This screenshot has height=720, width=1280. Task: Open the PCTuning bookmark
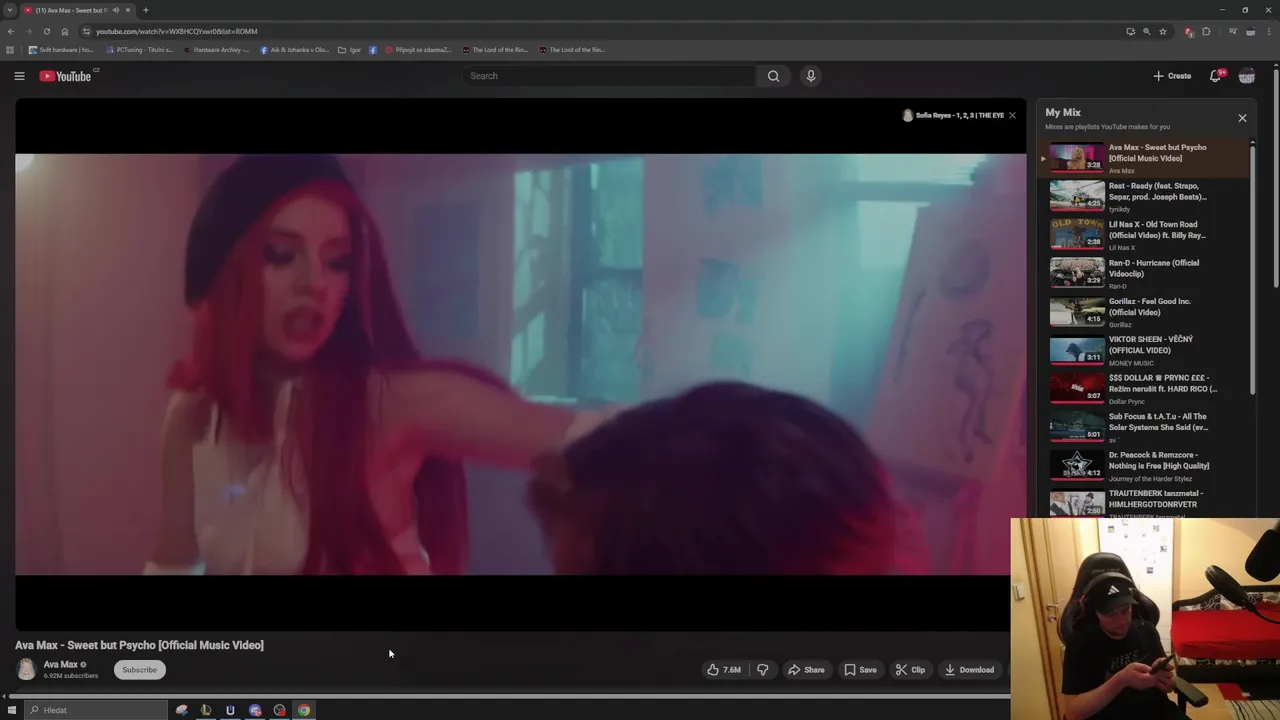coord(139,49)
